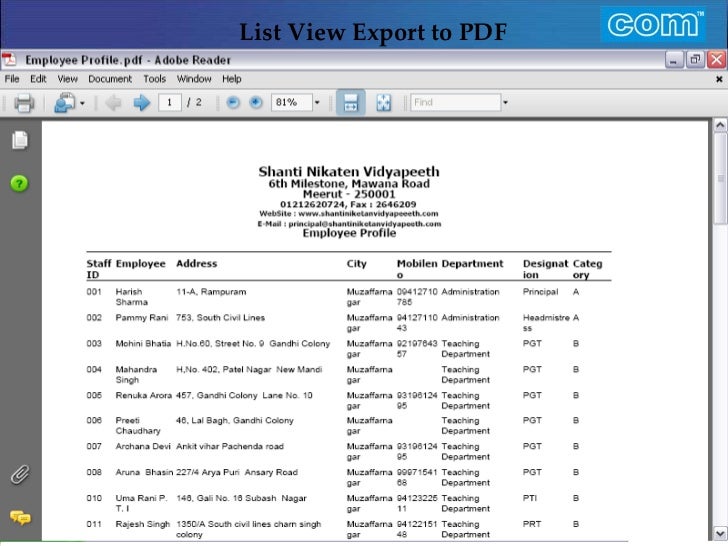Open the Pages panel icon in sidebar
The width and height of the screenshot is (728, 546).
click(x=20, y=140)
